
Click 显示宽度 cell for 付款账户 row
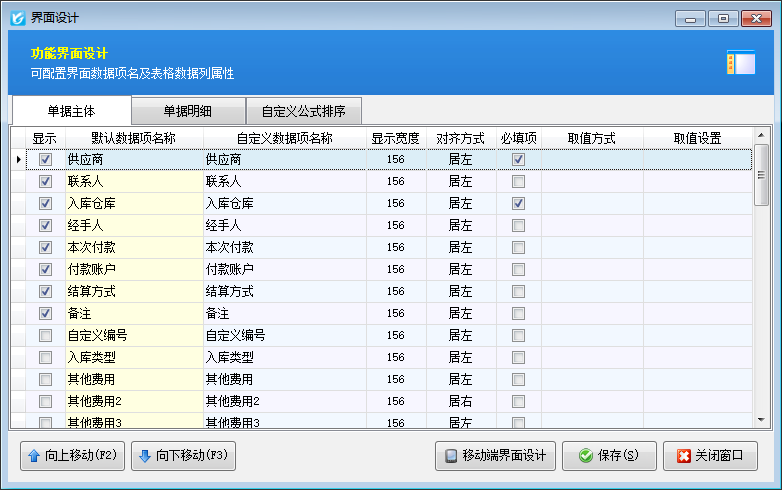395,270
